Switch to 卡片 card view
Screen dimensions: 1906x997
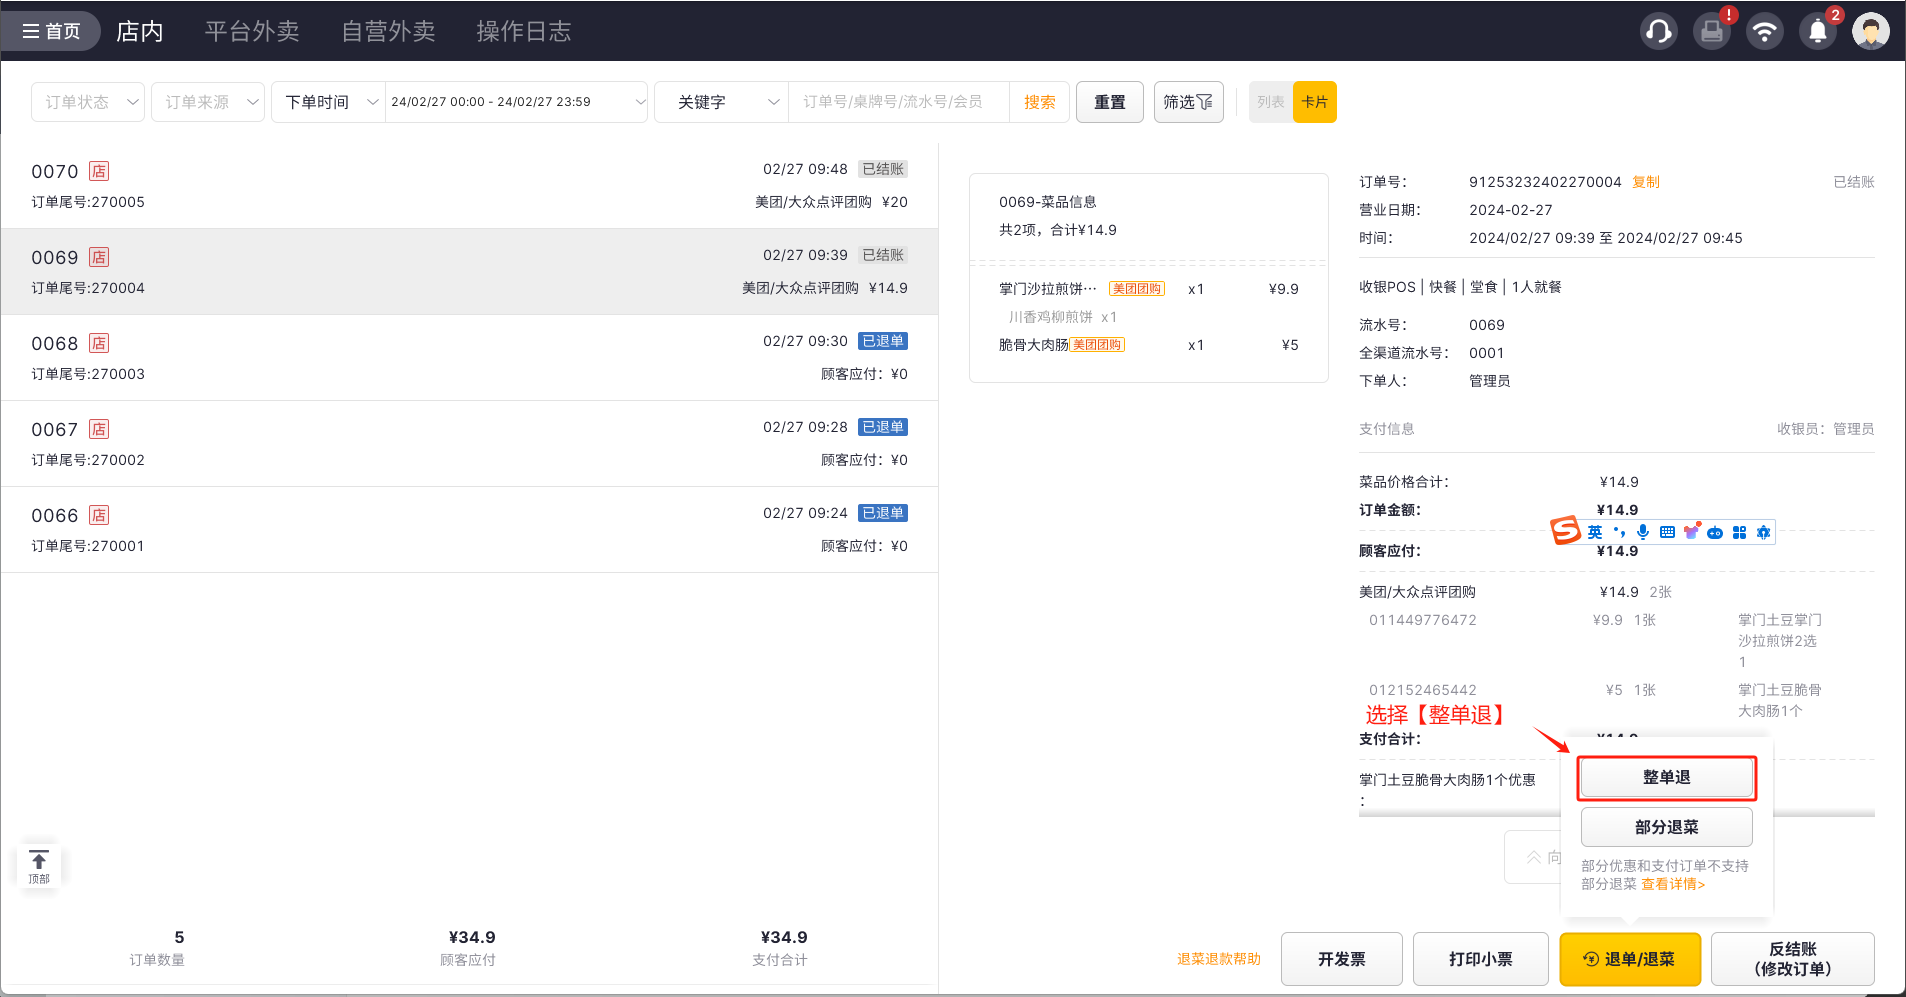pyautogui.click(x=1314, y=102)
